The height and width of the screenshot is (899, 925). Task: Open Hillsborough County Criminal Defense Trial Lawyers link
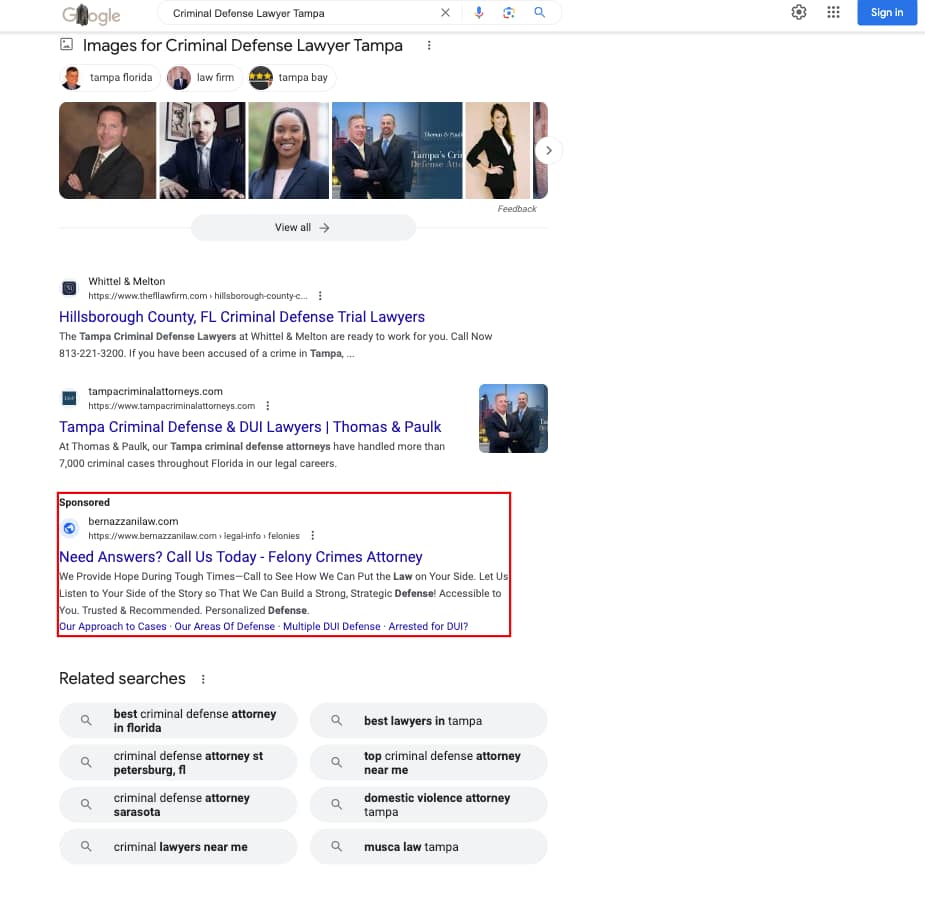pos(242,317)
